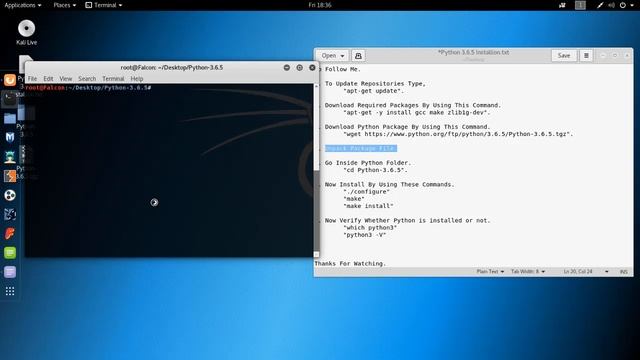Click 'Now Install By Using These Commands.' line
Viewport: 640px width, 360px height.
point(389,184)
